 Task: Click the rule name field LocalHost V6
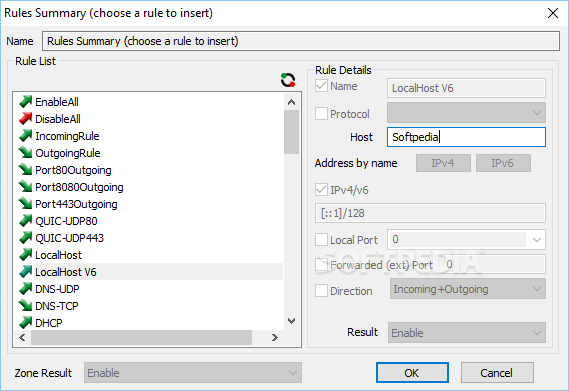(x=466, y=88)
